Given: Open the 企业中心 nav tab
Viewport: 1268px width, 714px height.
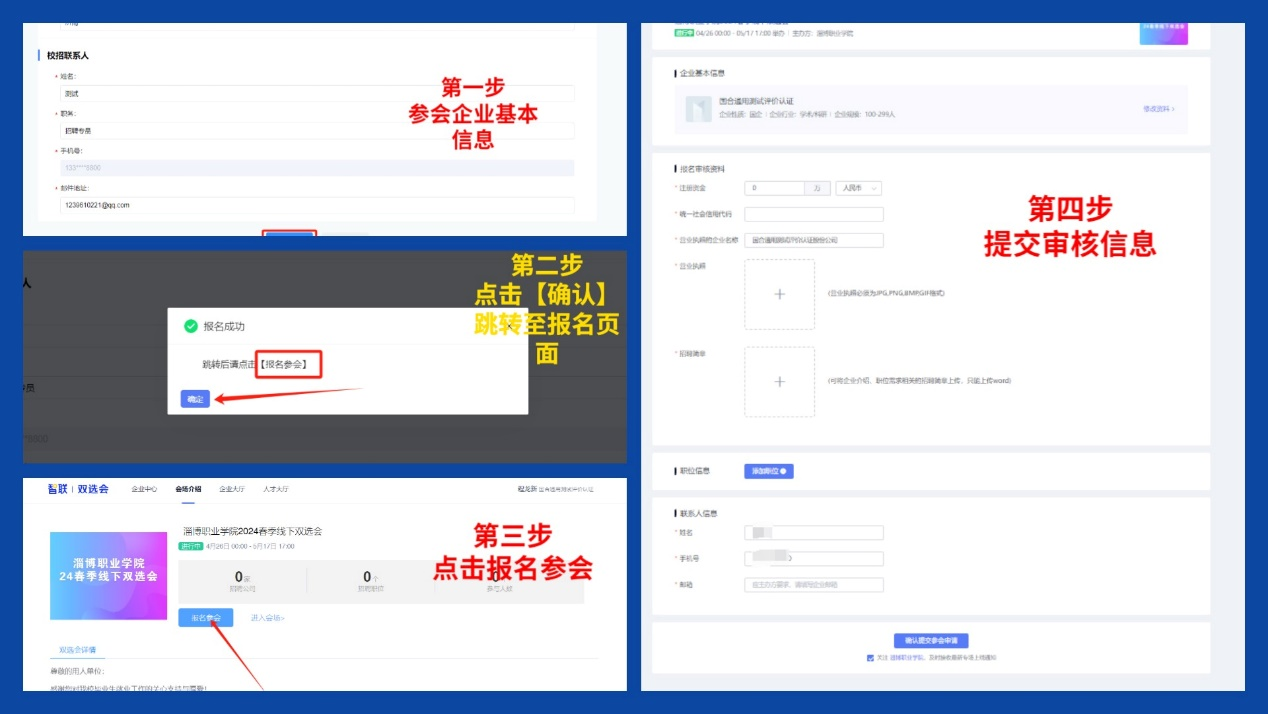Looking at the screenshot, I should (144, 489).
